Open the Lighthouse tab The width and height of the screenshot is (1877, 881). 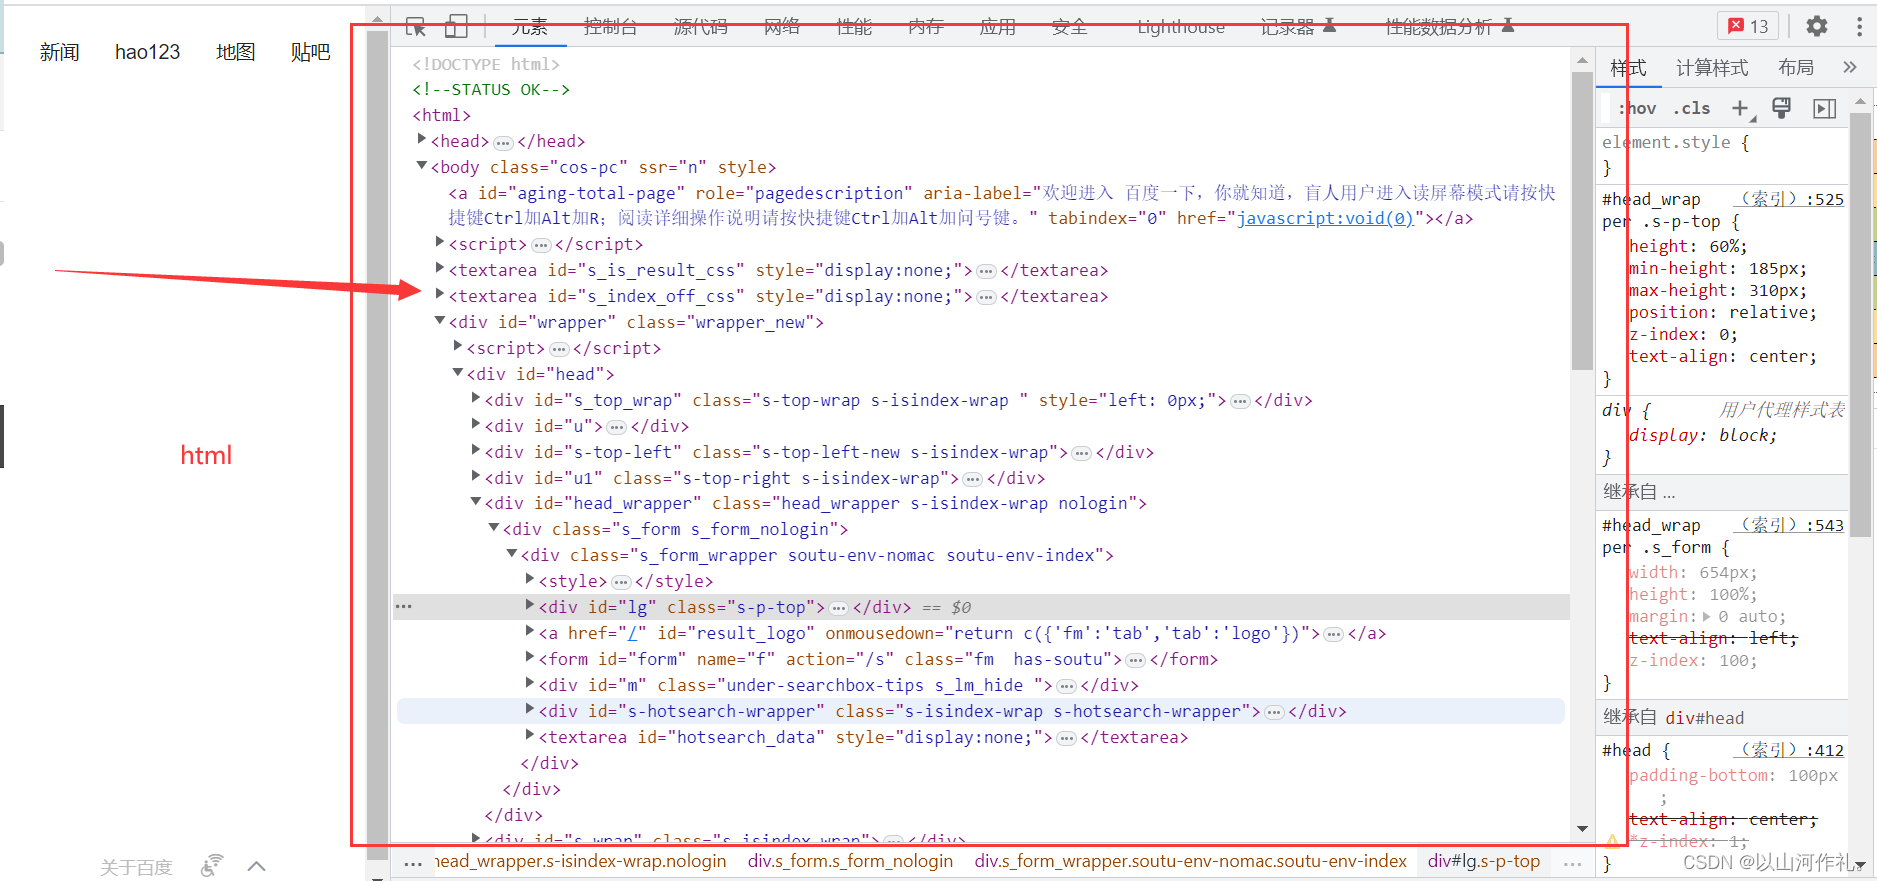tap(1181, 27)
